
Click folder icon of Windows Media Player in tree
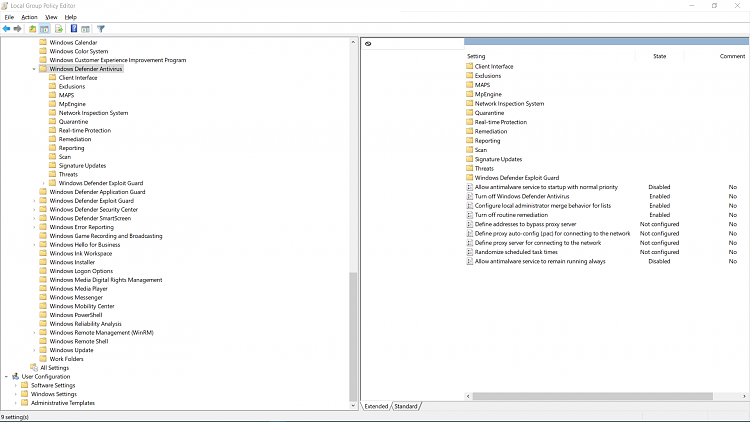tap(43, 289)
